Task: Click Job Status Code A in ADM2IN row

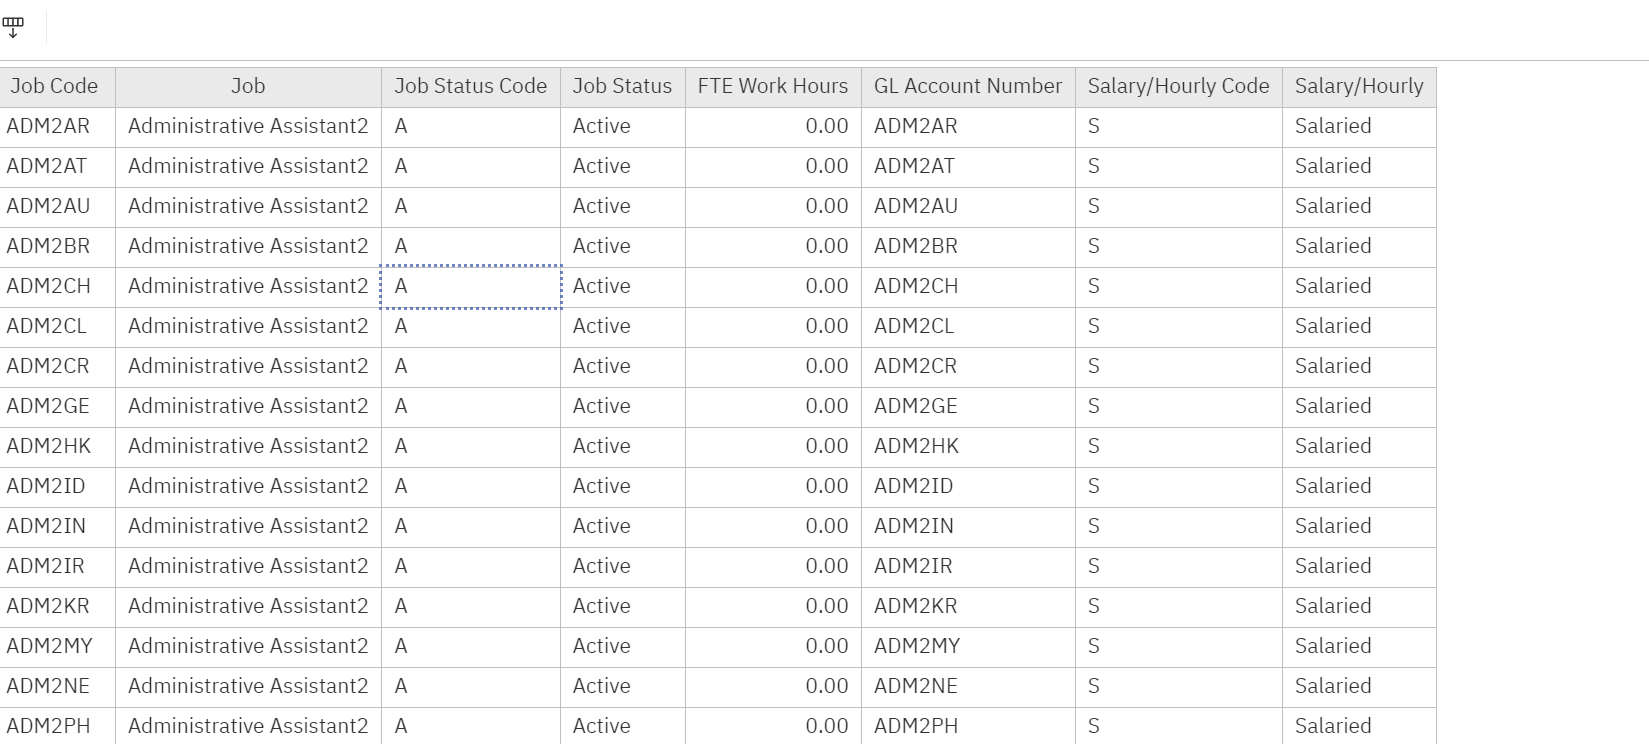Action: [471, 527]
